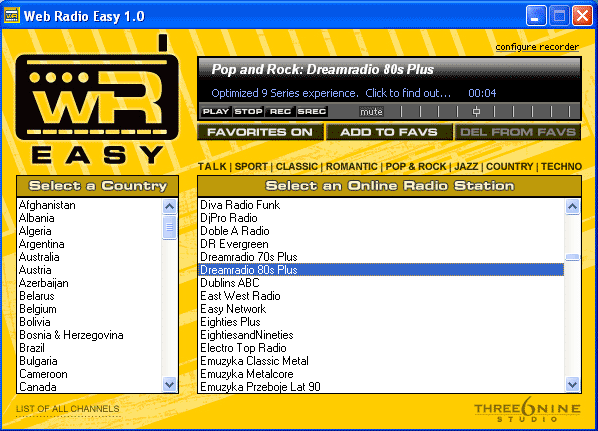Add current station to favorites
Viewport: 598px width, 431px height.
389,132
